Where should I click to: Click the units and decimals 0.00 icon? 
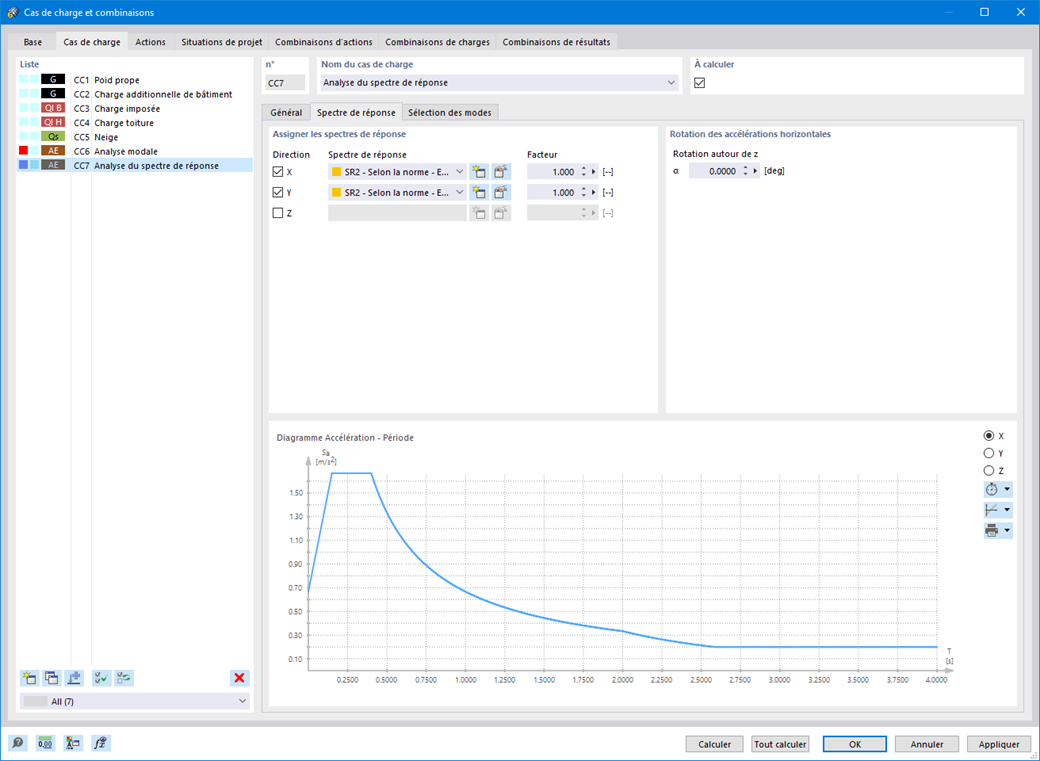click(45, 743)
